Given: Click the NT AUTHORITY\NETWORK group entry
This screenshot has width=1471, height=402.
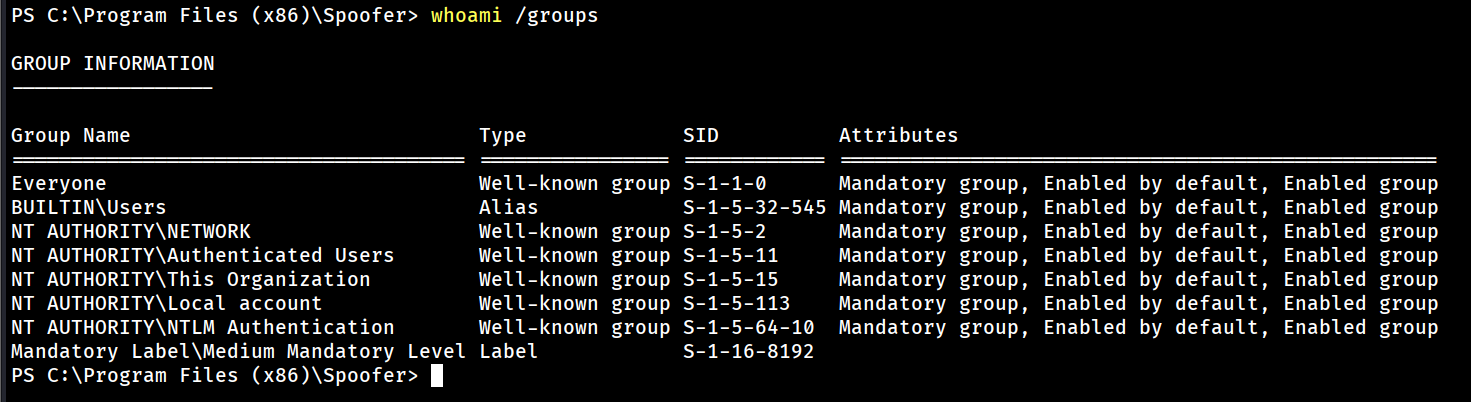Looking at the screenshot, I should coord(131,232).
